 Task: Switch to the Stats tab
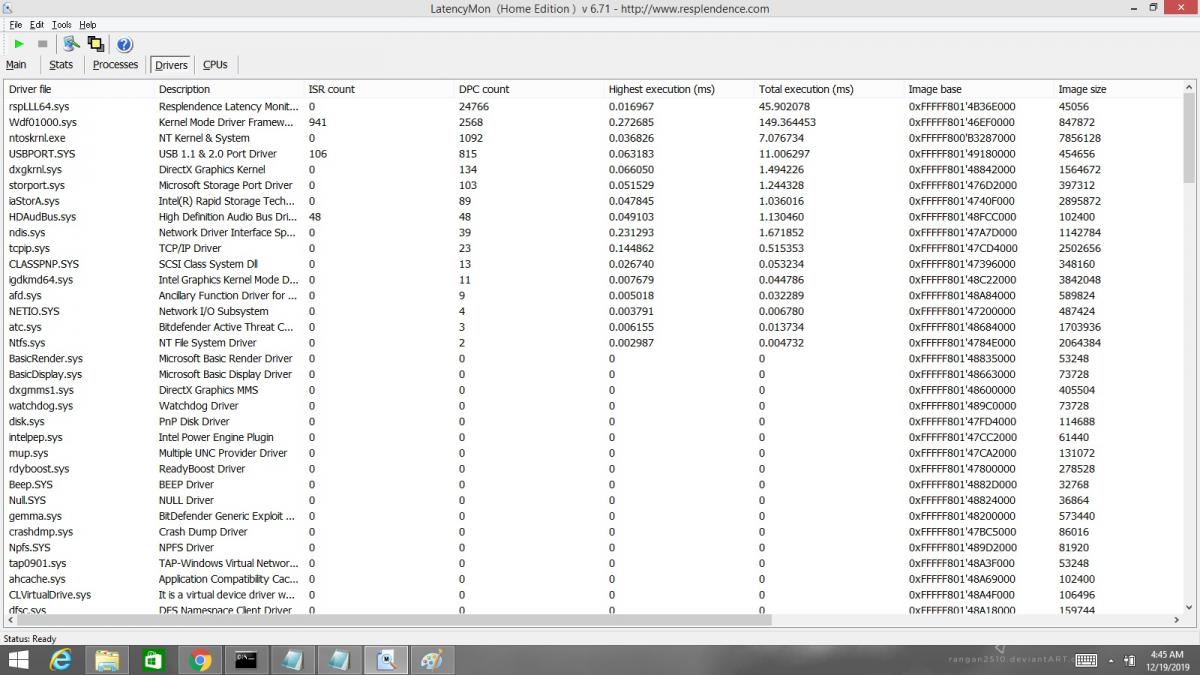61,65
